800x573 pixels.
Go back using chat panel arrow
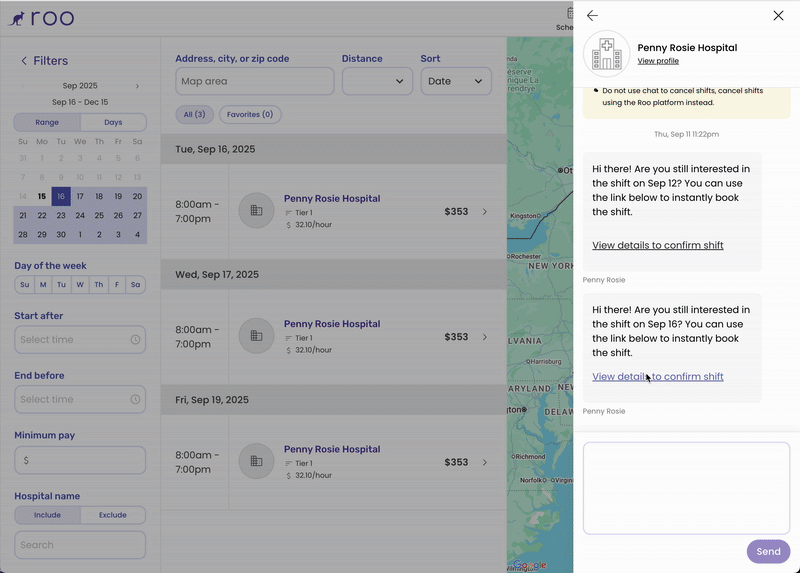coord(592,16)
